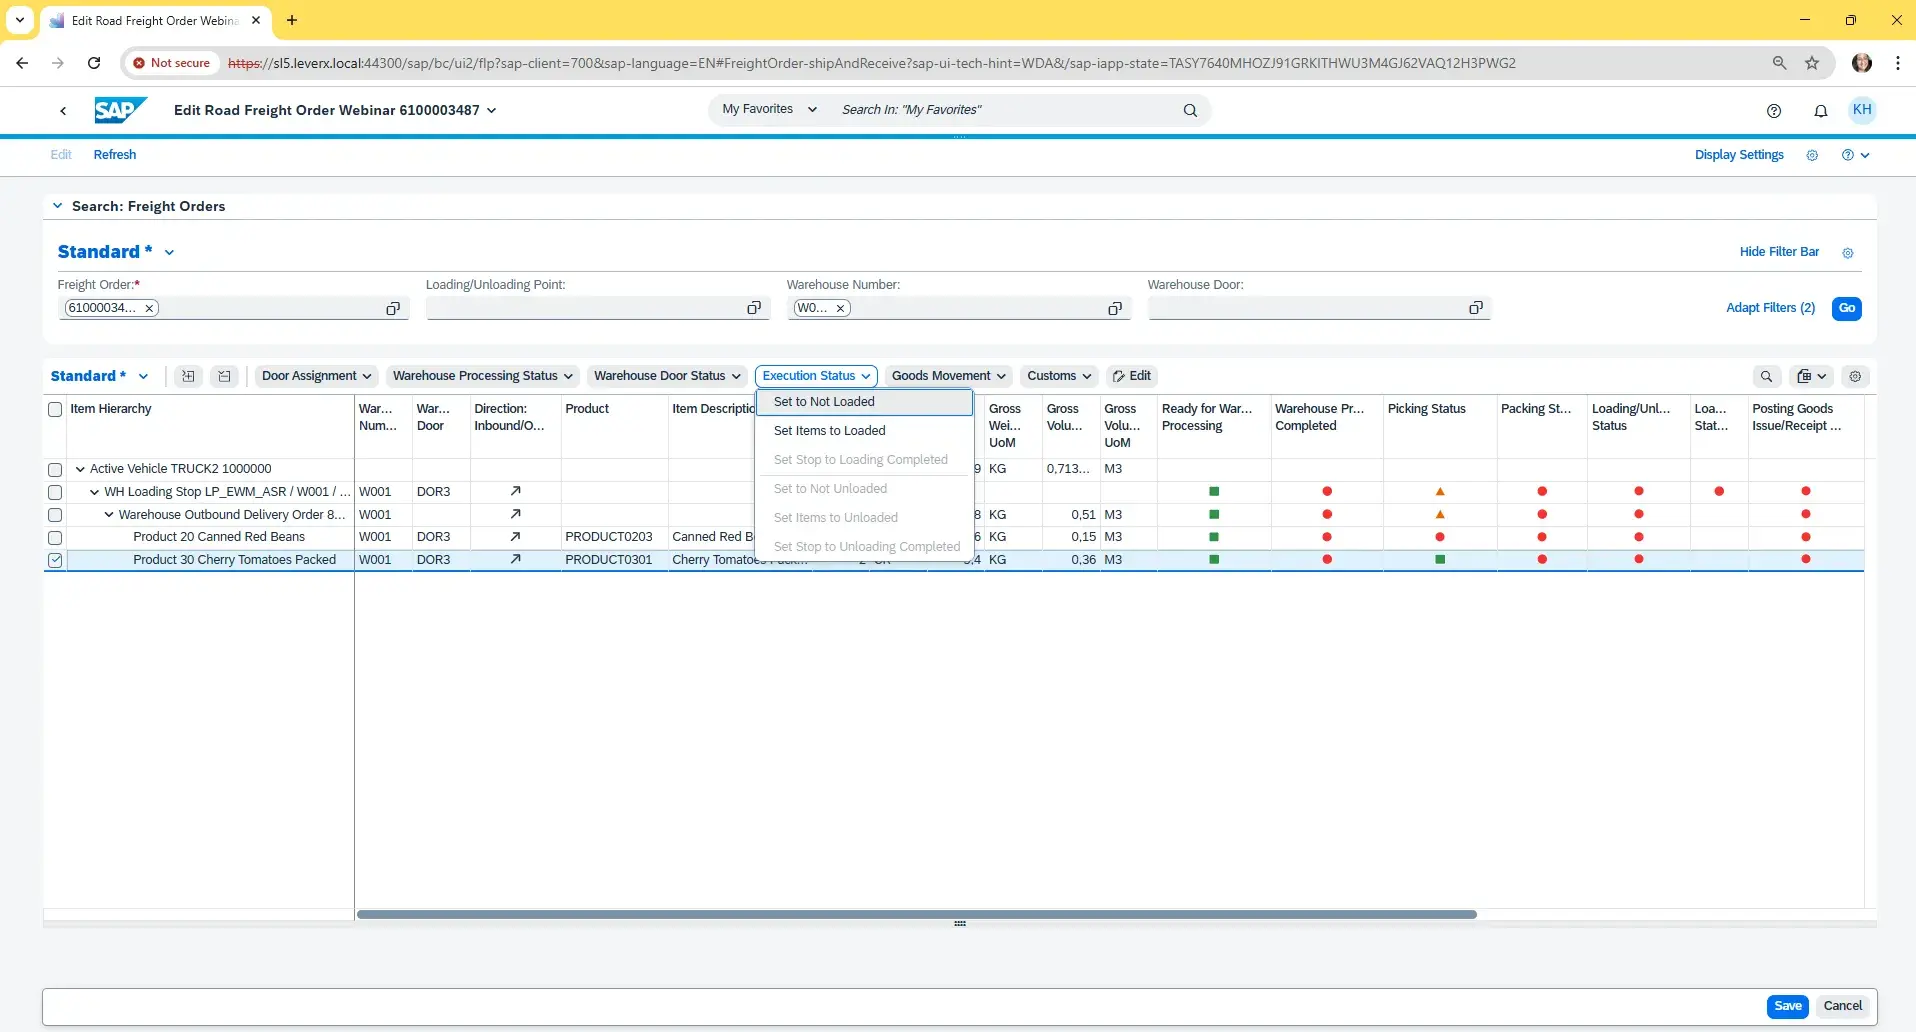The width and height of the screenshot is (1916, 1032).
Task: Click the Display Settings link
Action: point(1739,155)
